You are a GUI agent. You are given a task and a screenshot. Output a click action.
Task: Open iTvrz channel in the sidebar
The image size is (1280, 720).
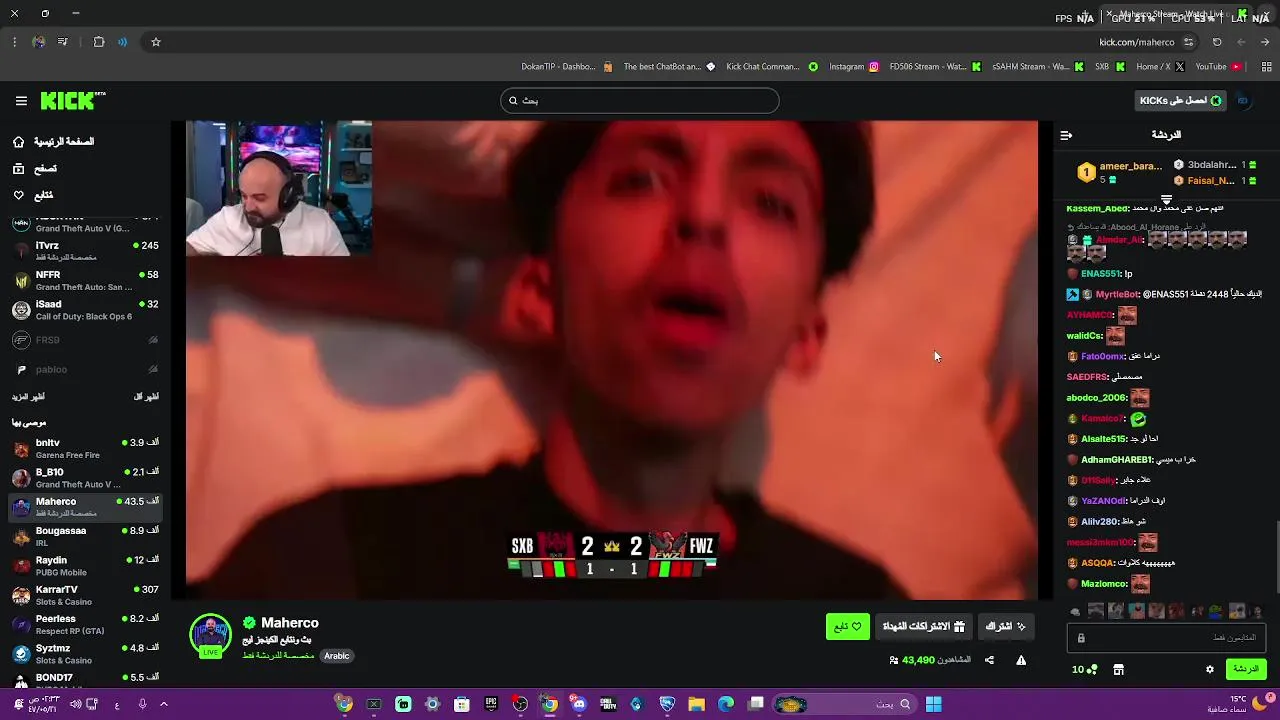coord(85,250)
